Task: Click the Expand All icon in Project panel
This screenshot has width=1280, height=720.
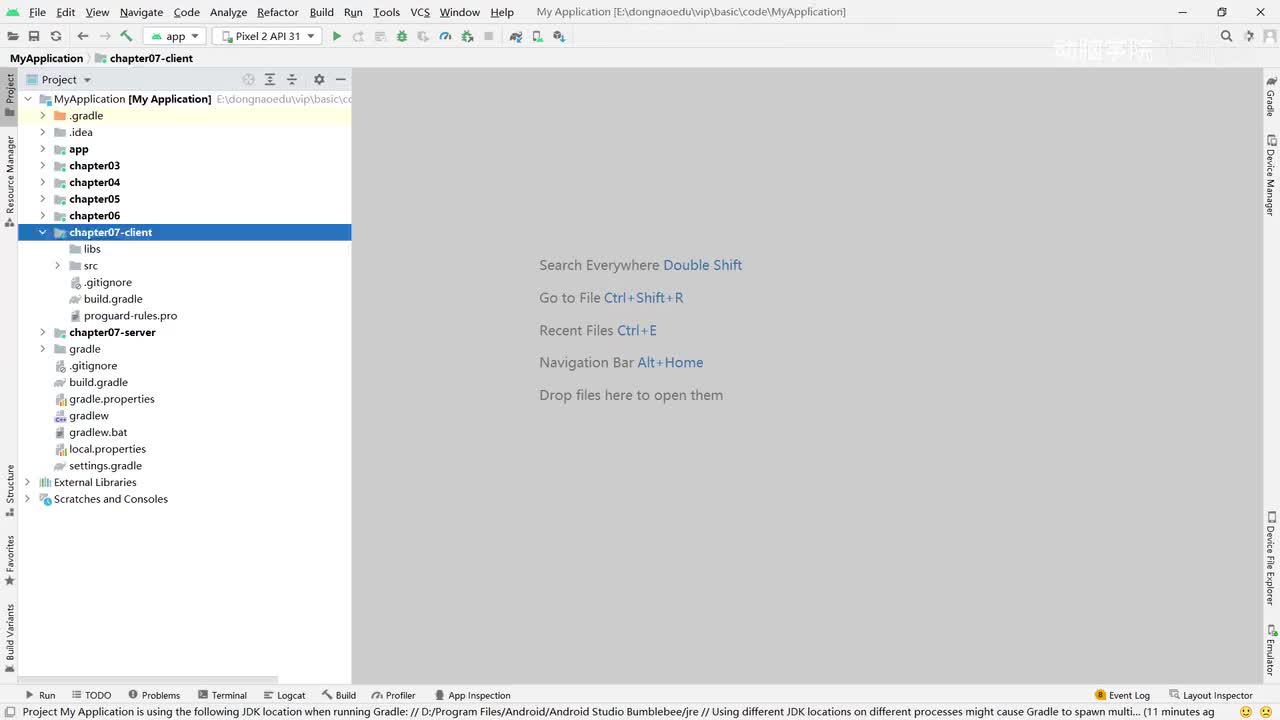Action: pyautogui.click(x=270, y=79)
